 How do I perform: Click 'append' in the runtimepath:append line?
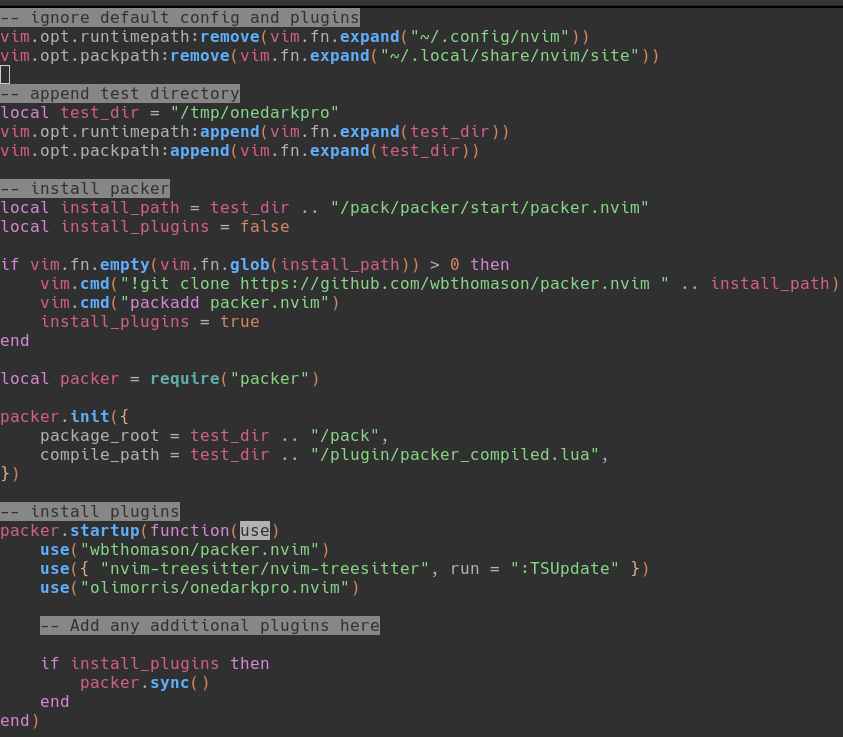(x=230, y=132)
